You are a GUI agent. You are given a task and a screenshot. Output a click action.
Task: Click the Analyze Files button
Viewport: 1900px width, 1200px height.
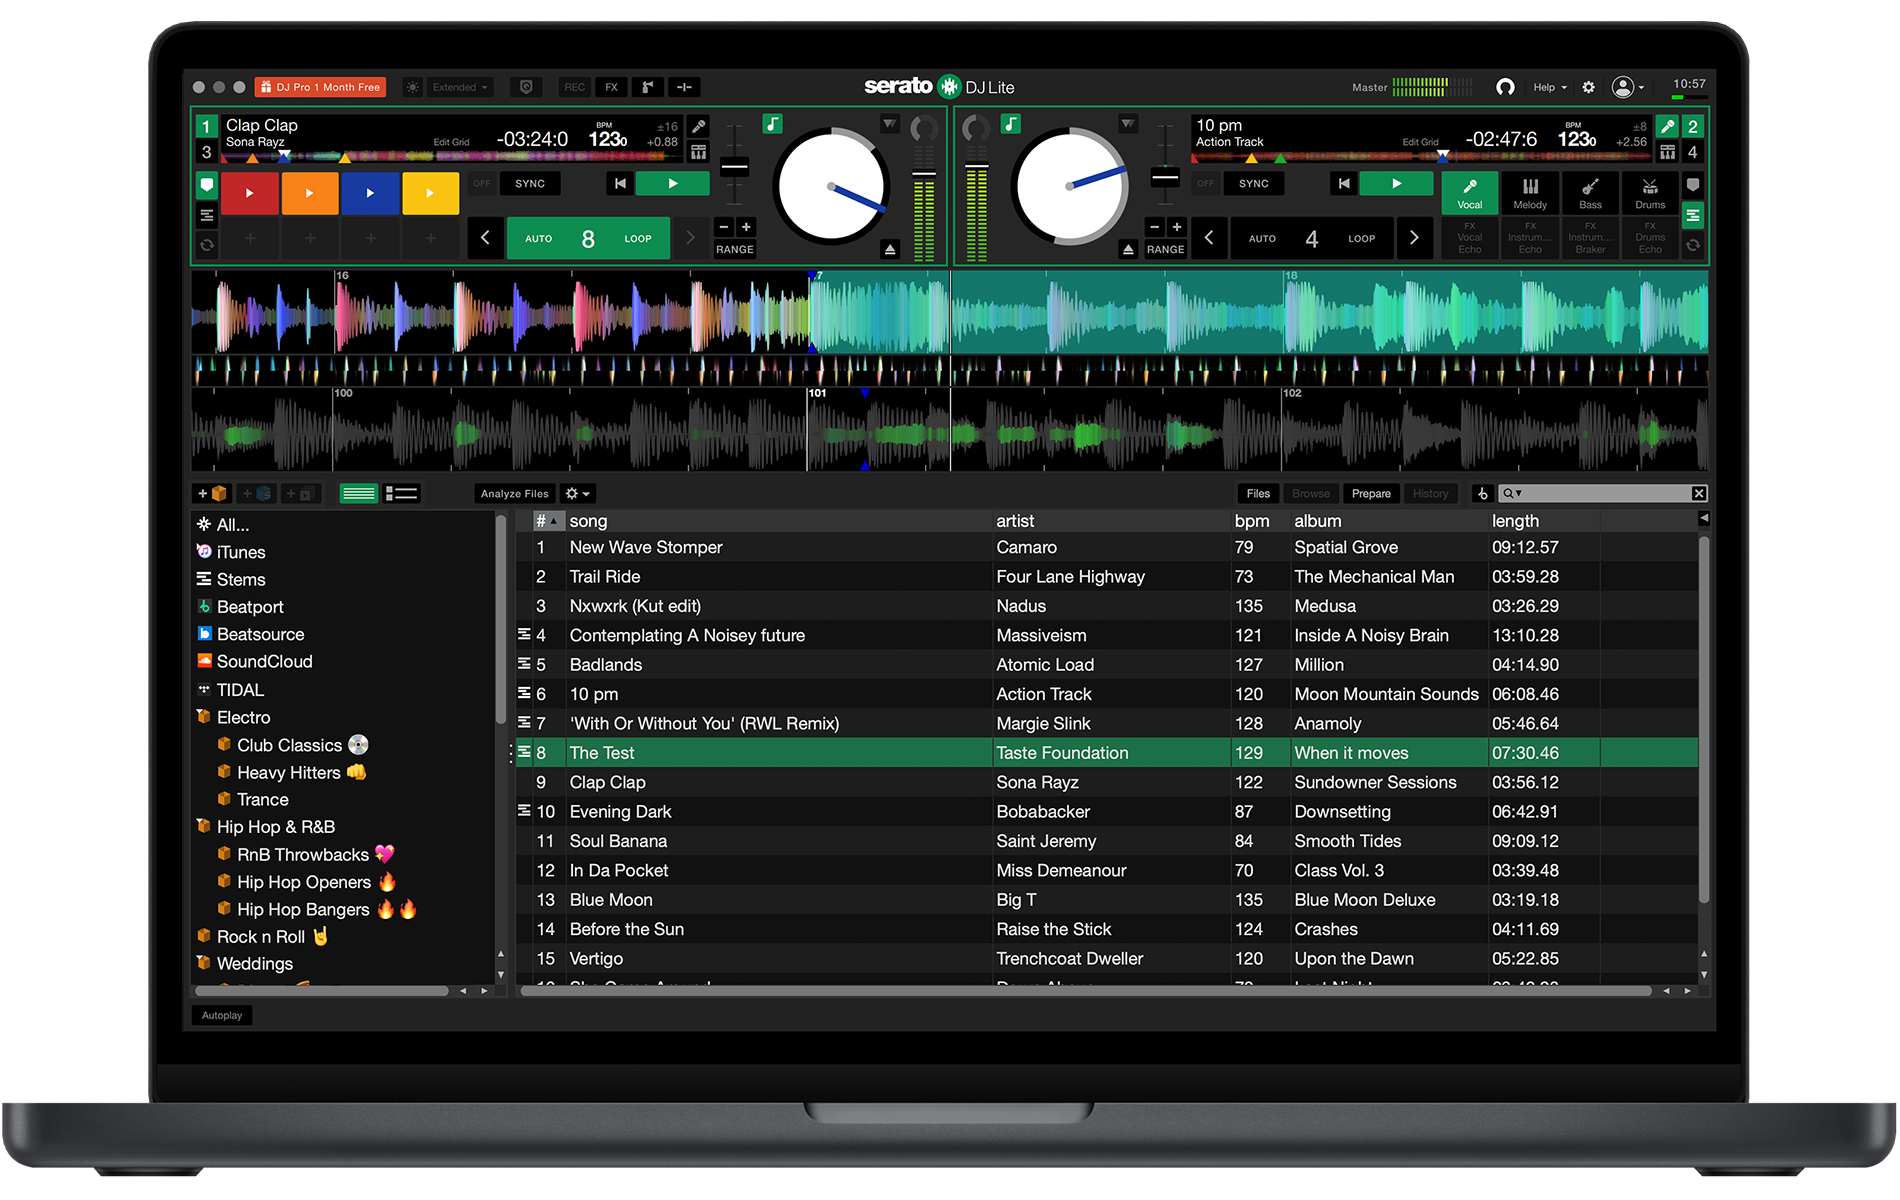click(514, 493)
